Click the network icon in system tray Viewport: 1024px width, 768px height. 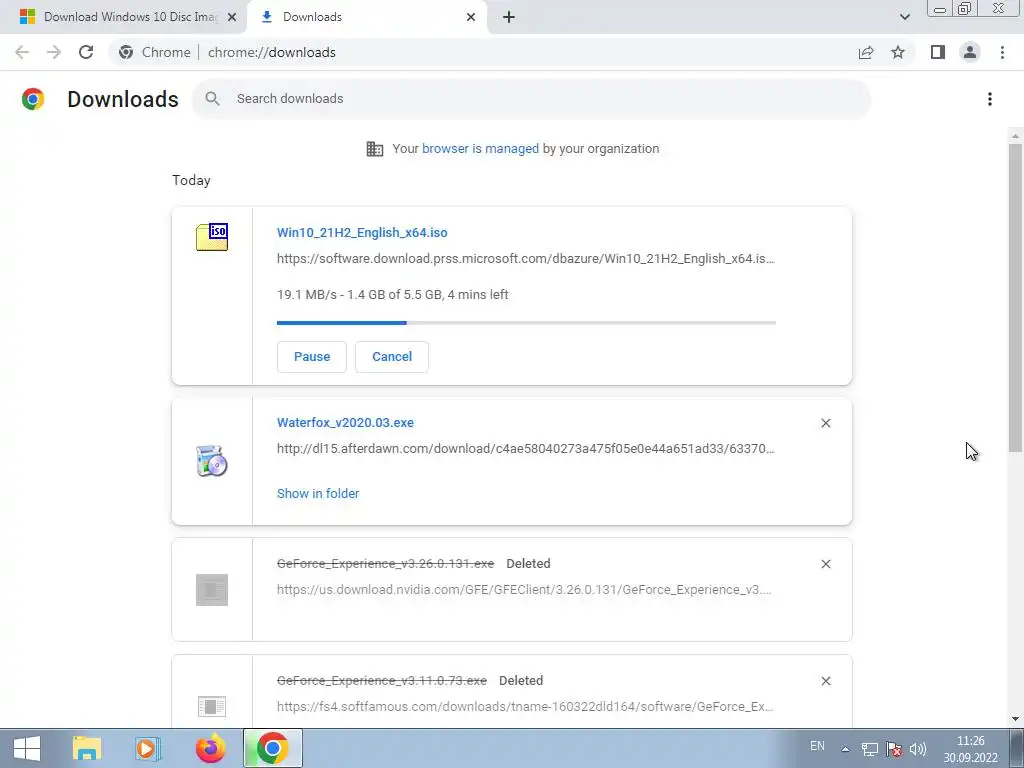[869, 749]
